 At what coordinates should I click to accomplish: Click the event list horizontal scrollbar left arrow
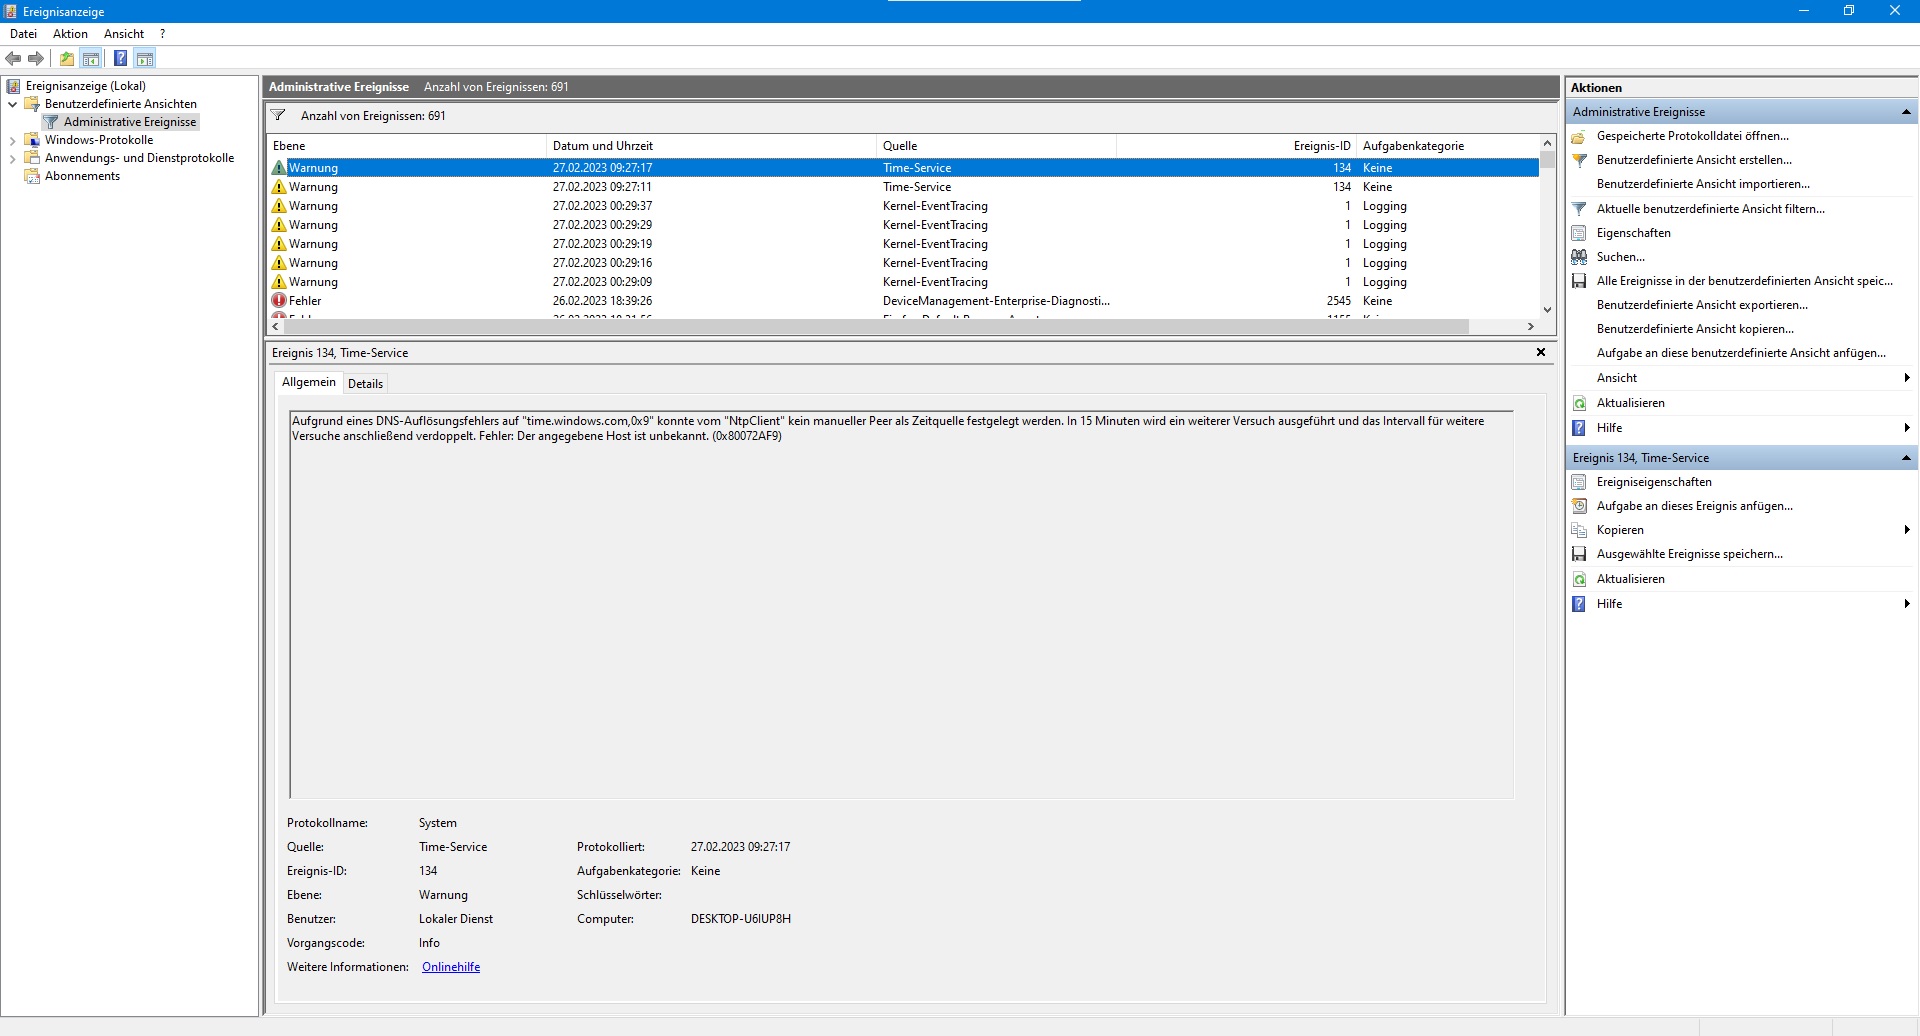[276, 327]
